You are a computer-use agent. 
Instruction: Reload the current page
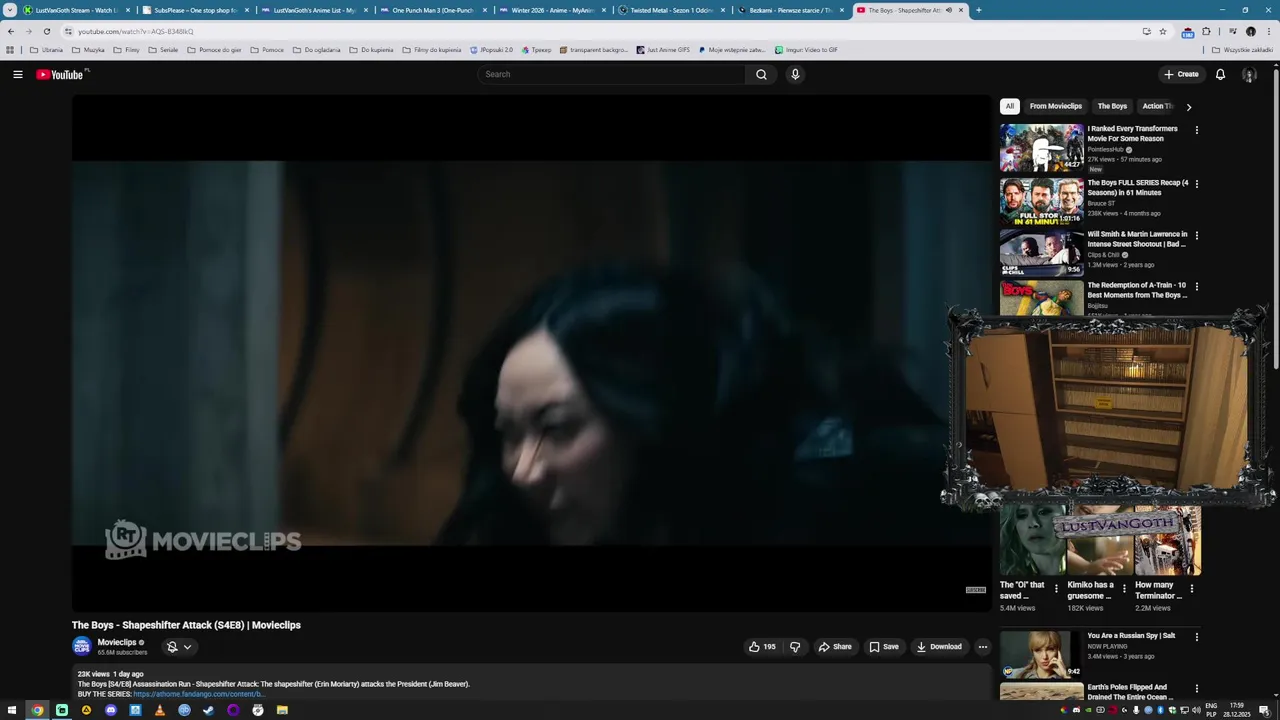[46, 31]
